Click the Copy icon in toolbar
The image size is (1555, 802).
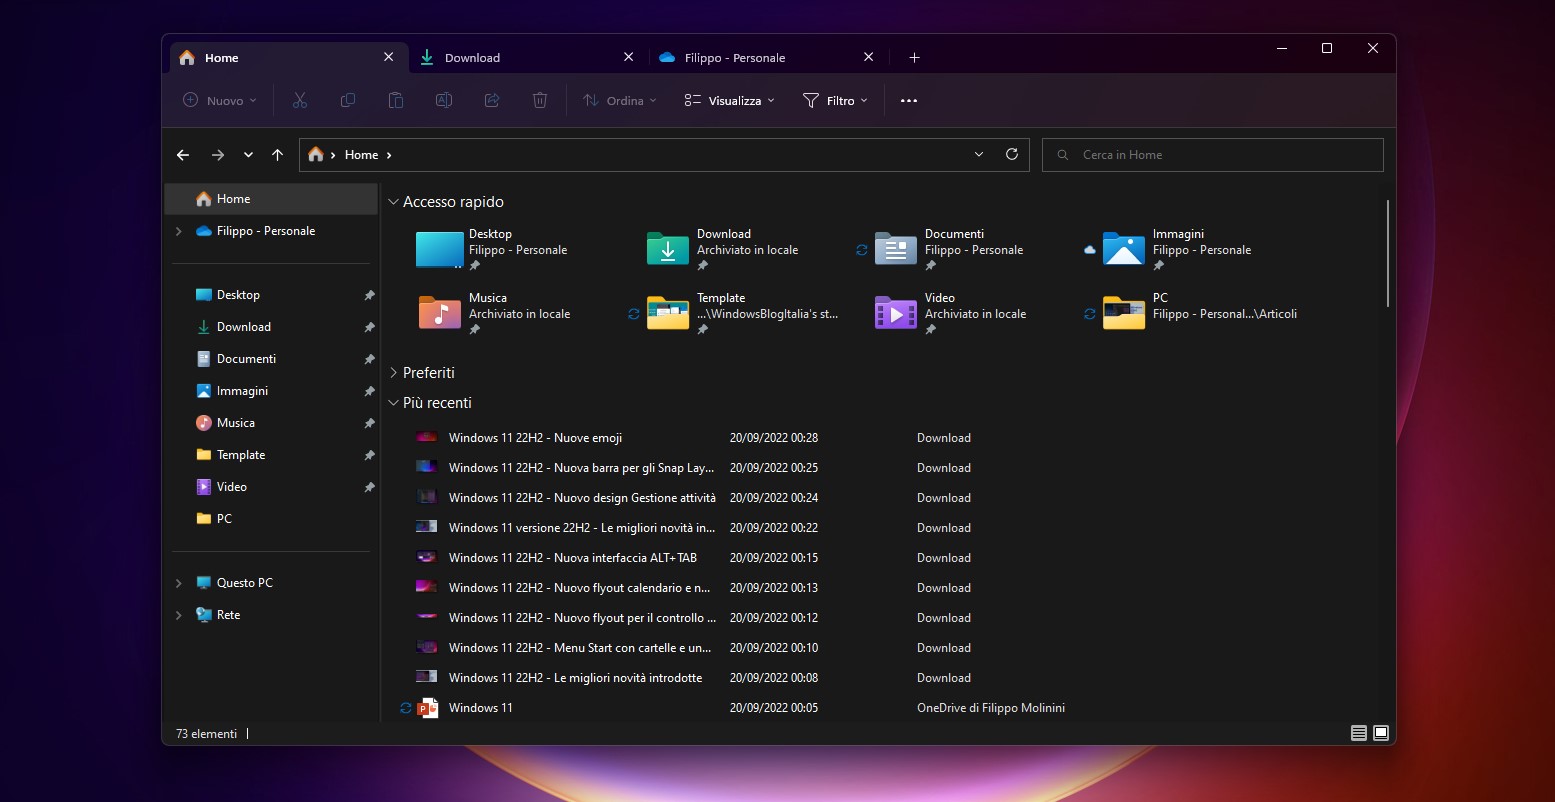click(x=348, y=100)
